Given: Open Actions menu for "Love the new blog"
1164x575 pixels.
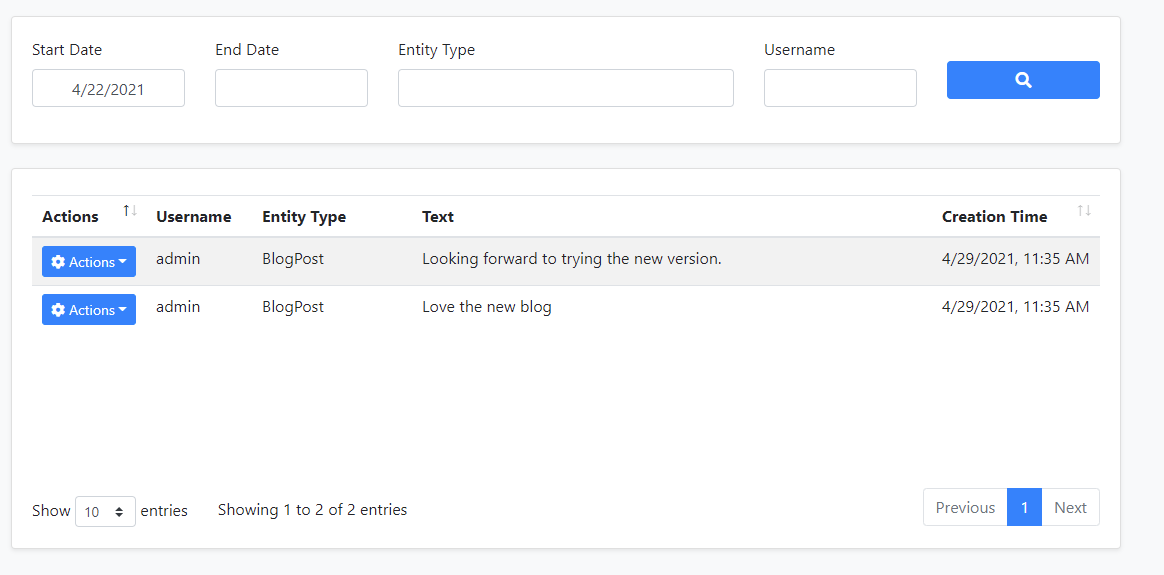Looking at the screenshot, I should [89, 310].
